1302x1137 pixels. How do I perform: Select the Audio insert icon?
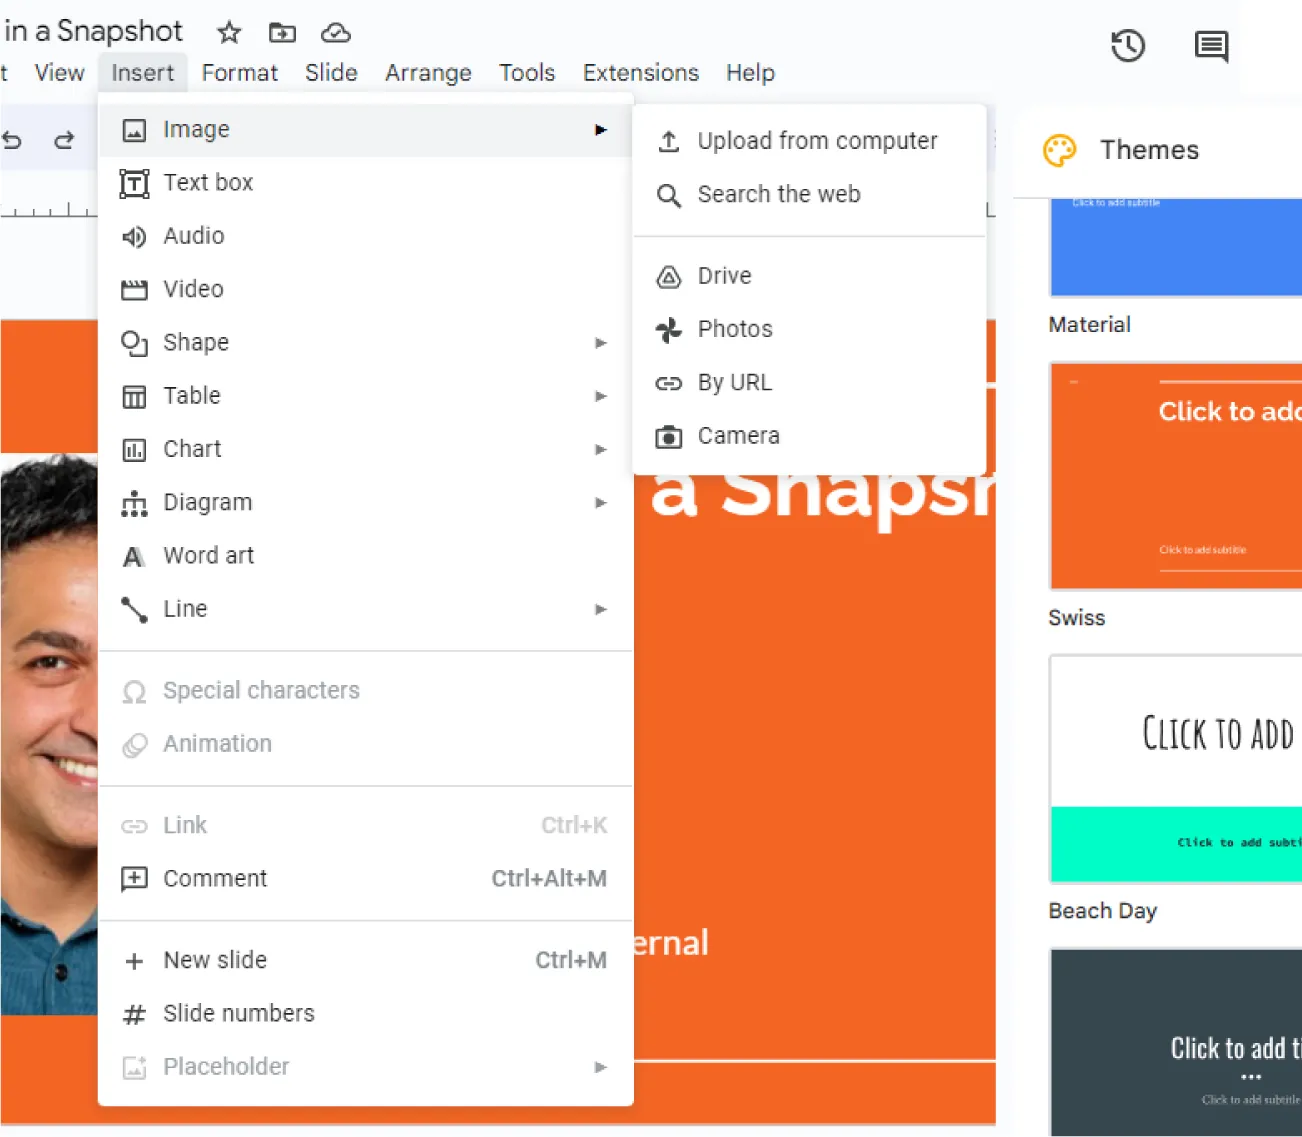133,236
